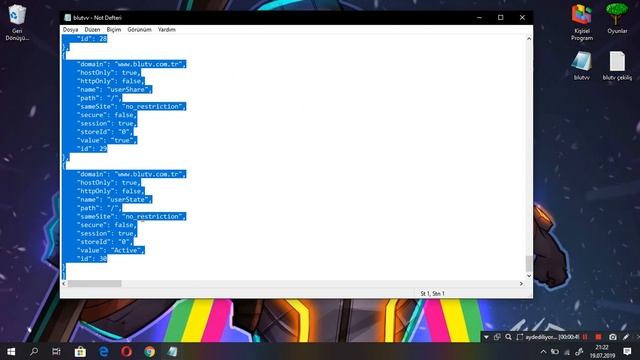The image size is (640, 360).
Task: Select the Kişisel Program desktop icon
Action: coord(582,22)
